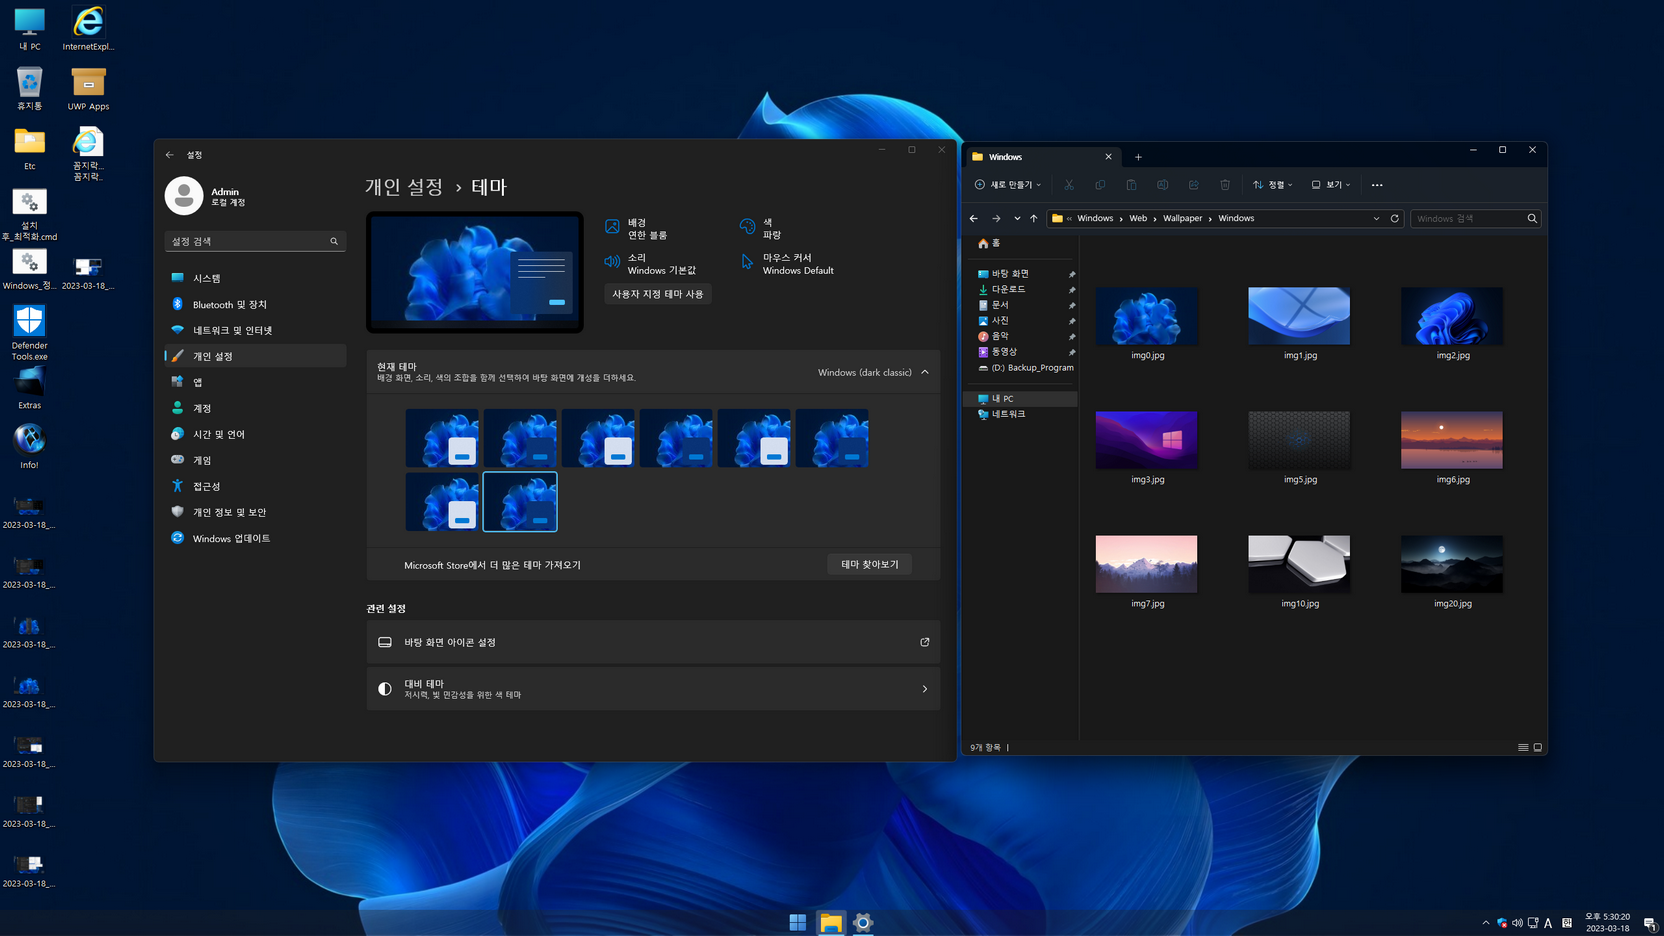Viewport: 1664px width, 936px height.
Task: Go forward in Explorer navigation
Action: [x=996, y=218]
